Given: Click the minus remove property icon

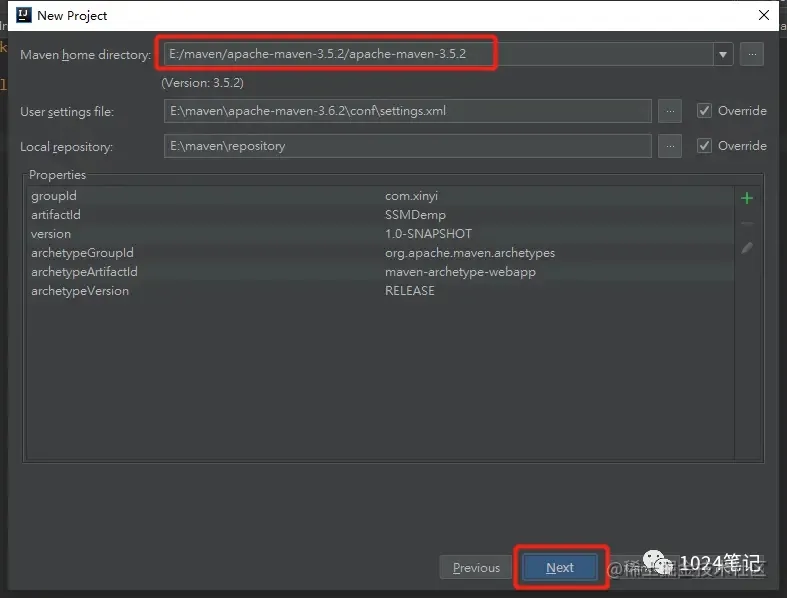Looking at the screenshot, I should (746, 223).
